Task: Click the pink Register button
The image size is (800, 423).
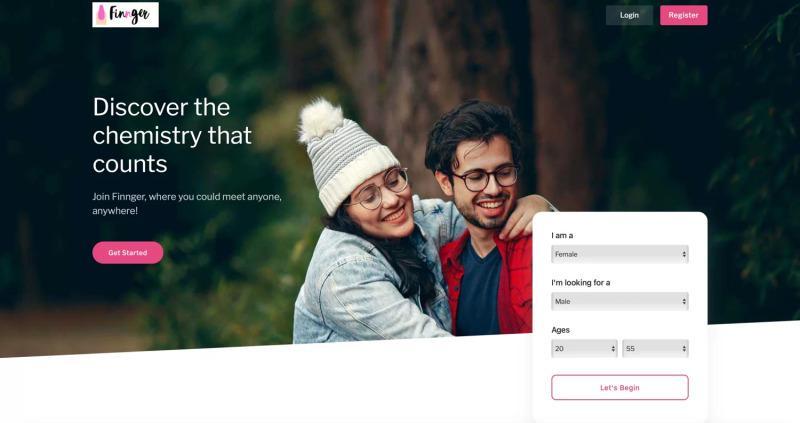Action: click(684, 15)
